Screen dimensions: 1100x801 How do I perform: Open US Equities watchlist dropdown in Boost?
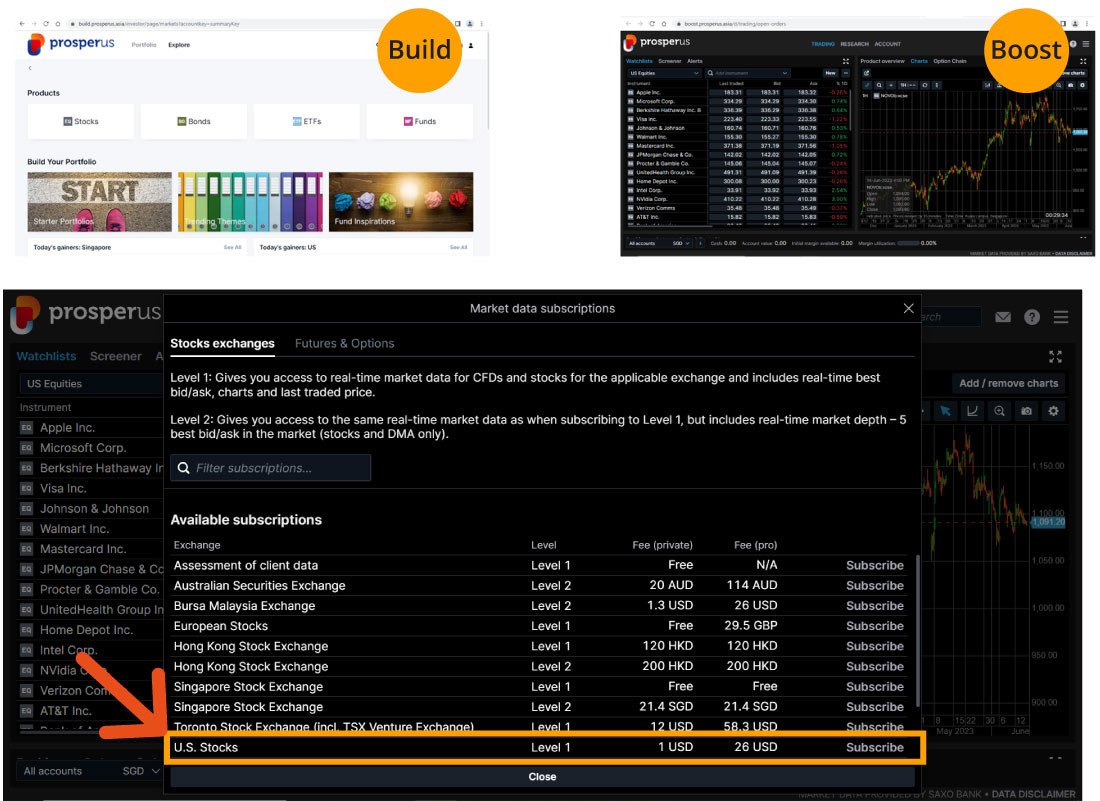(664, 73)
